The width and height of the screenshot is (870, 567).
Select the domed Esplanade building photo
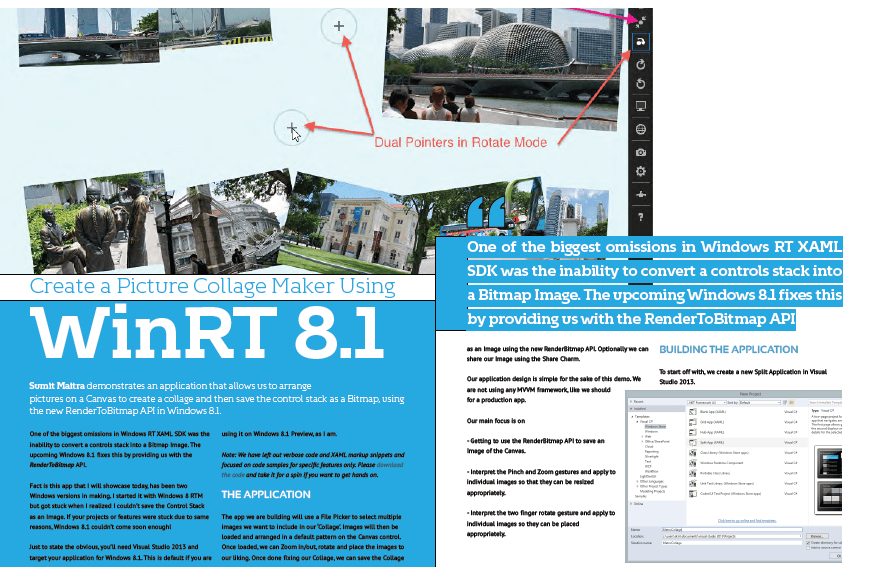504,69
